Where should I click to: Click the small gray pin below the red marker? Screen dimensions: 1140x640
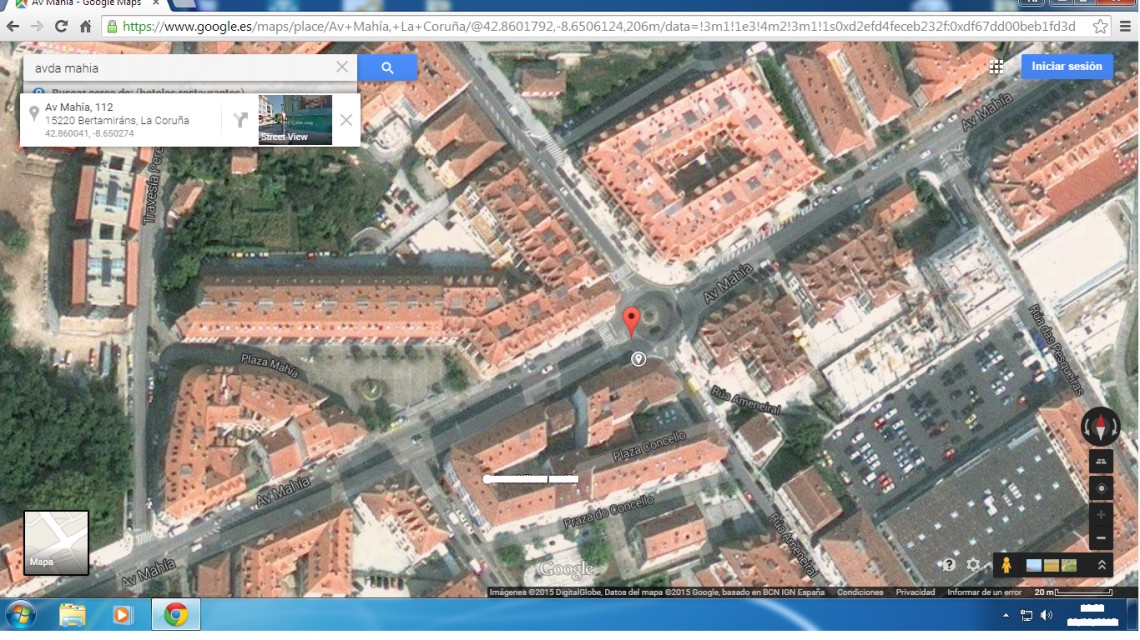[x=638, y=359]
